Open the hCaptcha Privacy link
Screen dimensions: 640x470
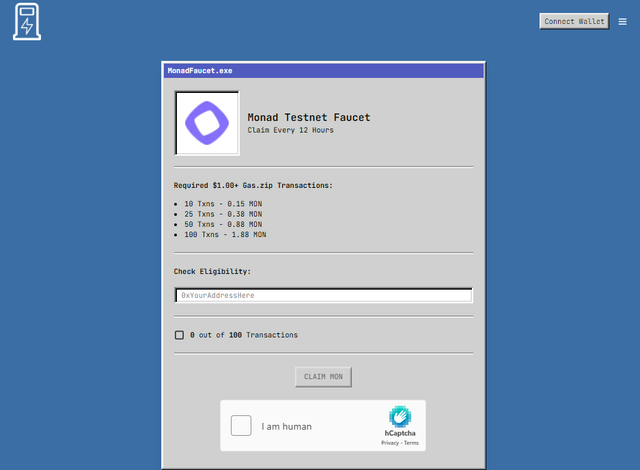[x=390, y=443]
